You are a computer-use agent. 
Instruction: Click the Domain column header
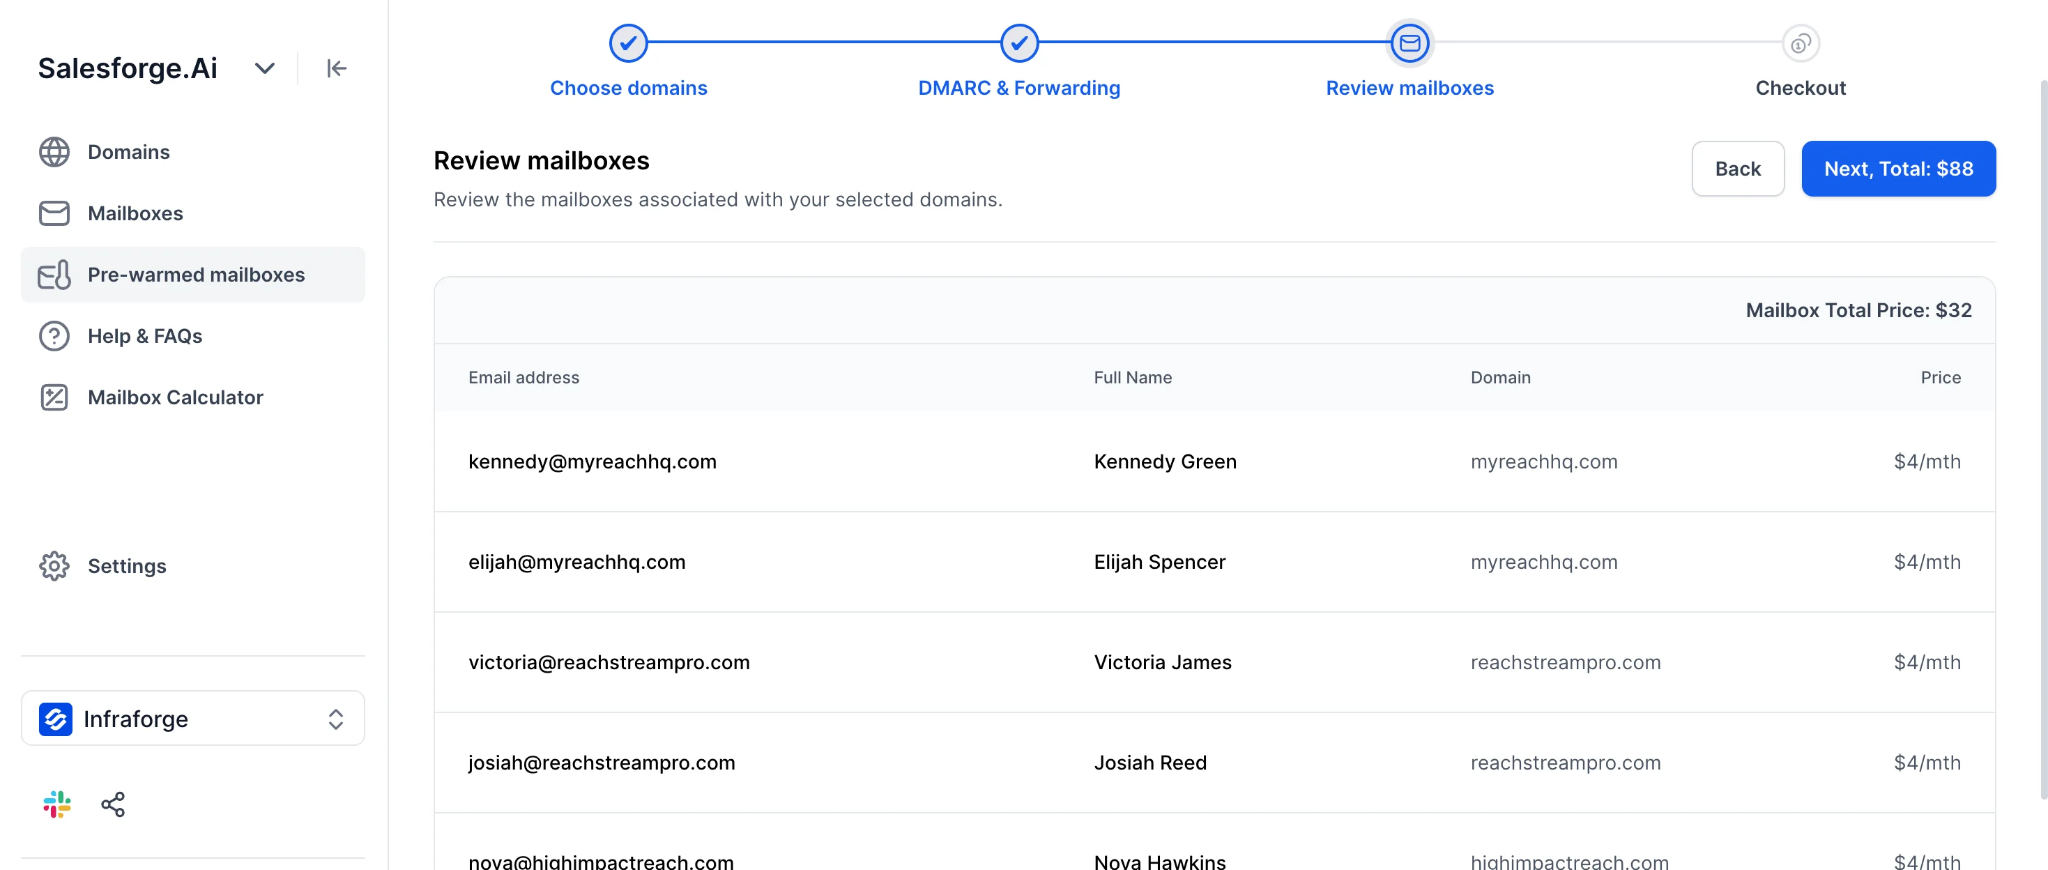tap(1500, 378)
